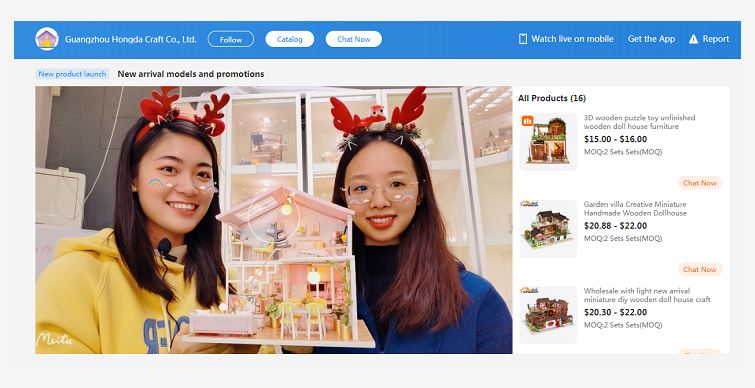Image resolution: width=755 pixels, height=388 pixels.
Task: Open the Catalog button
Action: click(289, 39)
